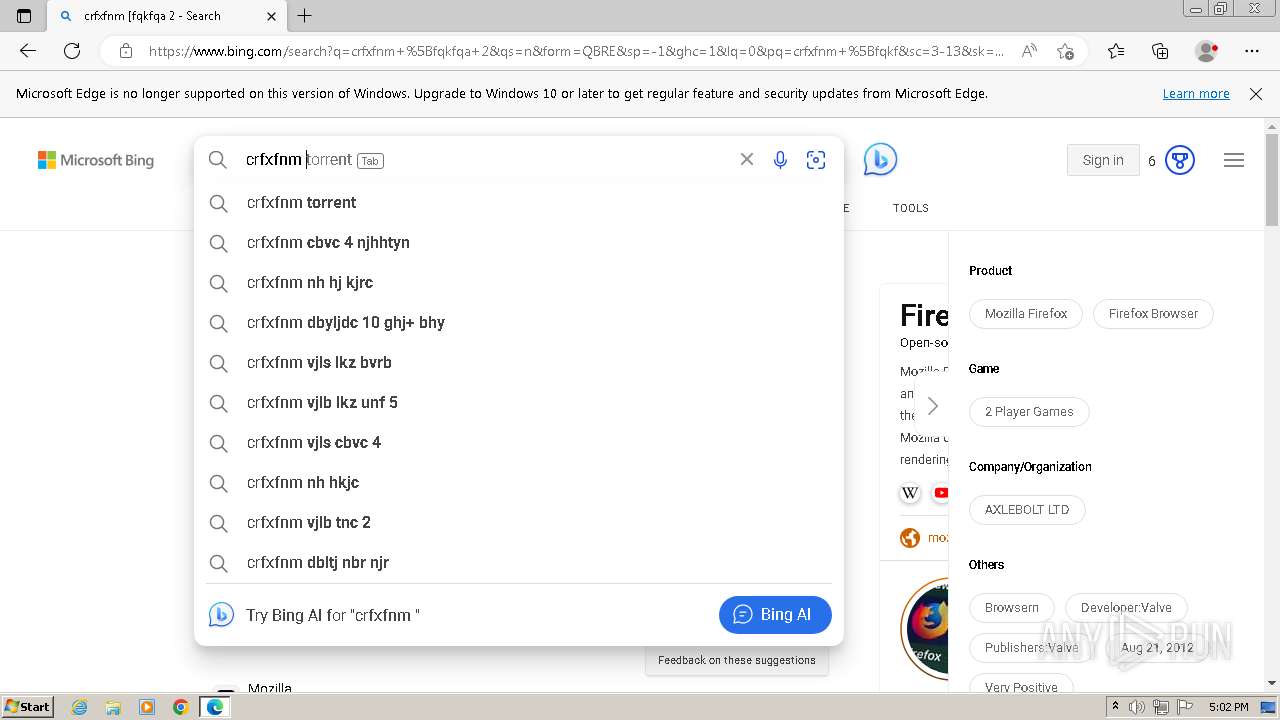Reload the page with refresh icon
This screenshot has height=720, width=1280.
(72, 51)
